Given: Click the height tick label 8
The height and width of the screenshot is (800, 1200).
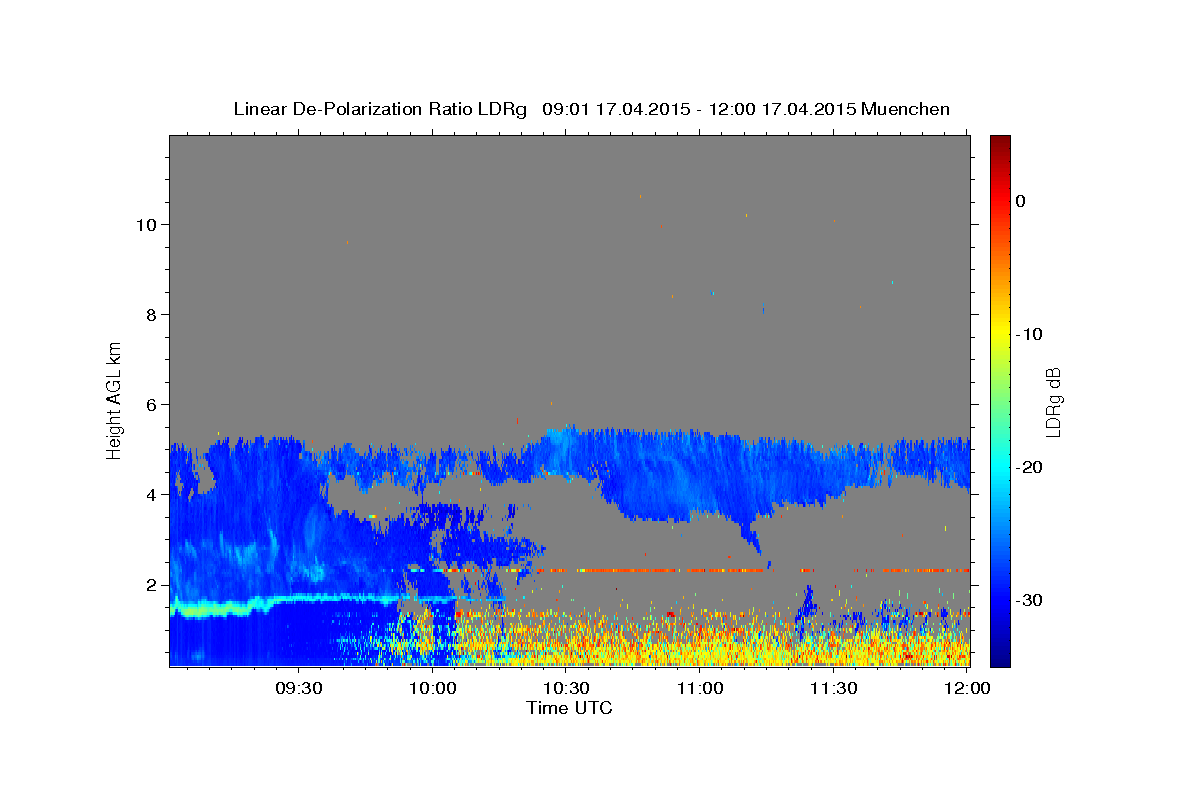Looking at the screenshot, I should [x=150, y=314].
